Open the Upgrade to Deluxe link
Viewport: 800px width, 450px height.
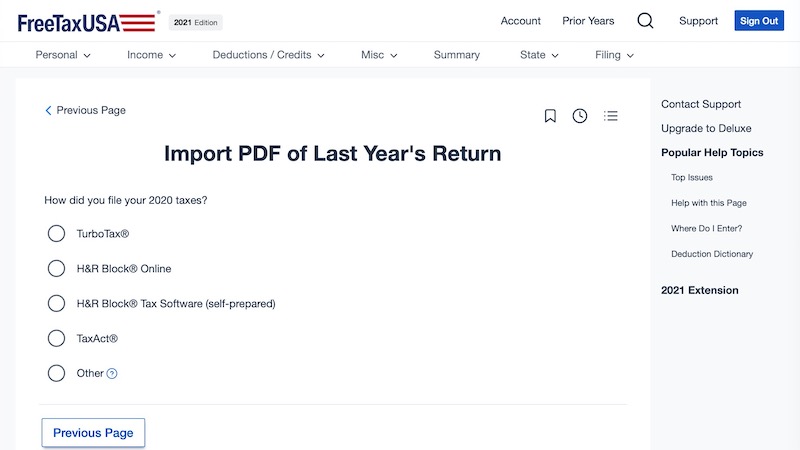click(706, 128)
